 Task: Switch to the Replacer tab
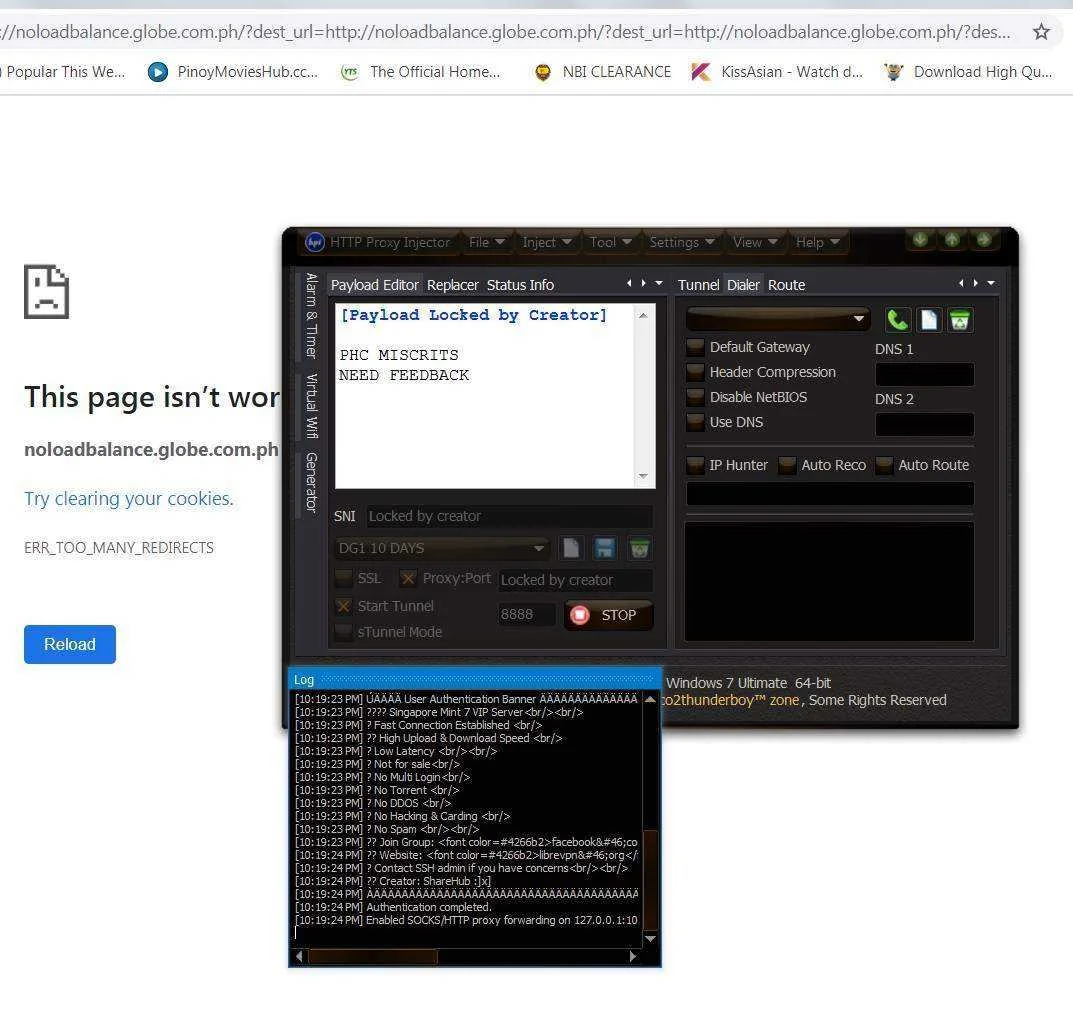(x=452, y=285)
